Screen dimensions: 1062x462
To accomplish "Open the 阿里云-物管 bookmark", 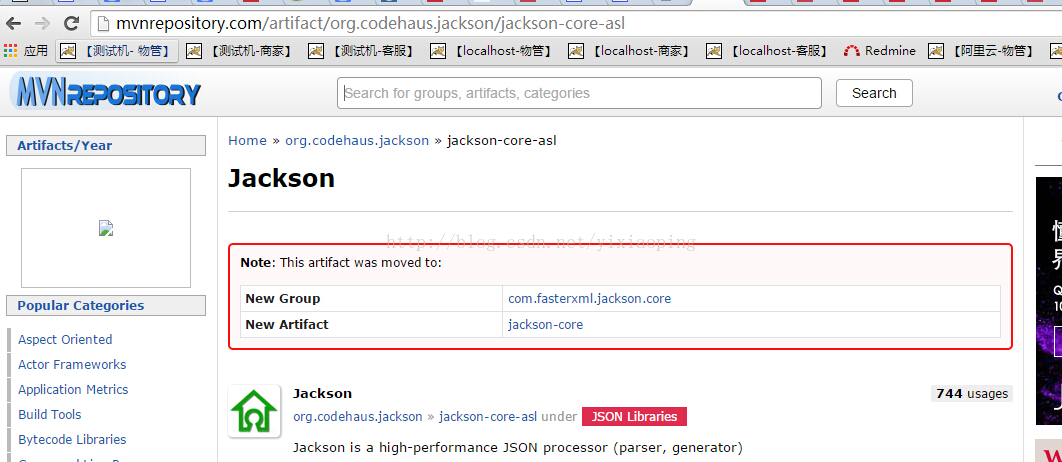I will [x=982, y=51].
